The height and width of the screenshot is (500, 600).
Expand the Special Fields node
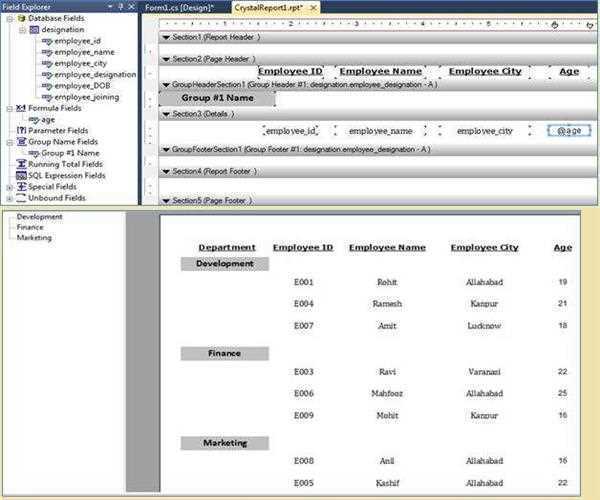[x=9, y=187]
